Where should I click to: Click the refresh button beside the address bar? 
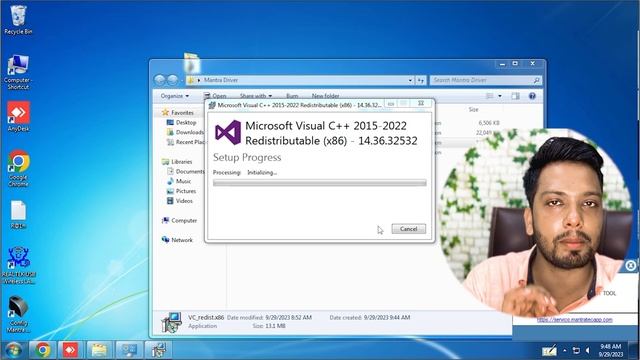coord(421,80)
